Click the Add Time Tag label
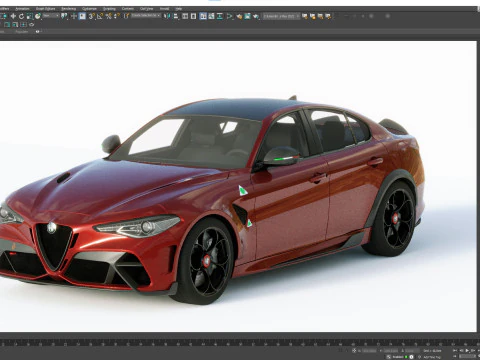This screenshot has height=360, width=480. point(432,357)
